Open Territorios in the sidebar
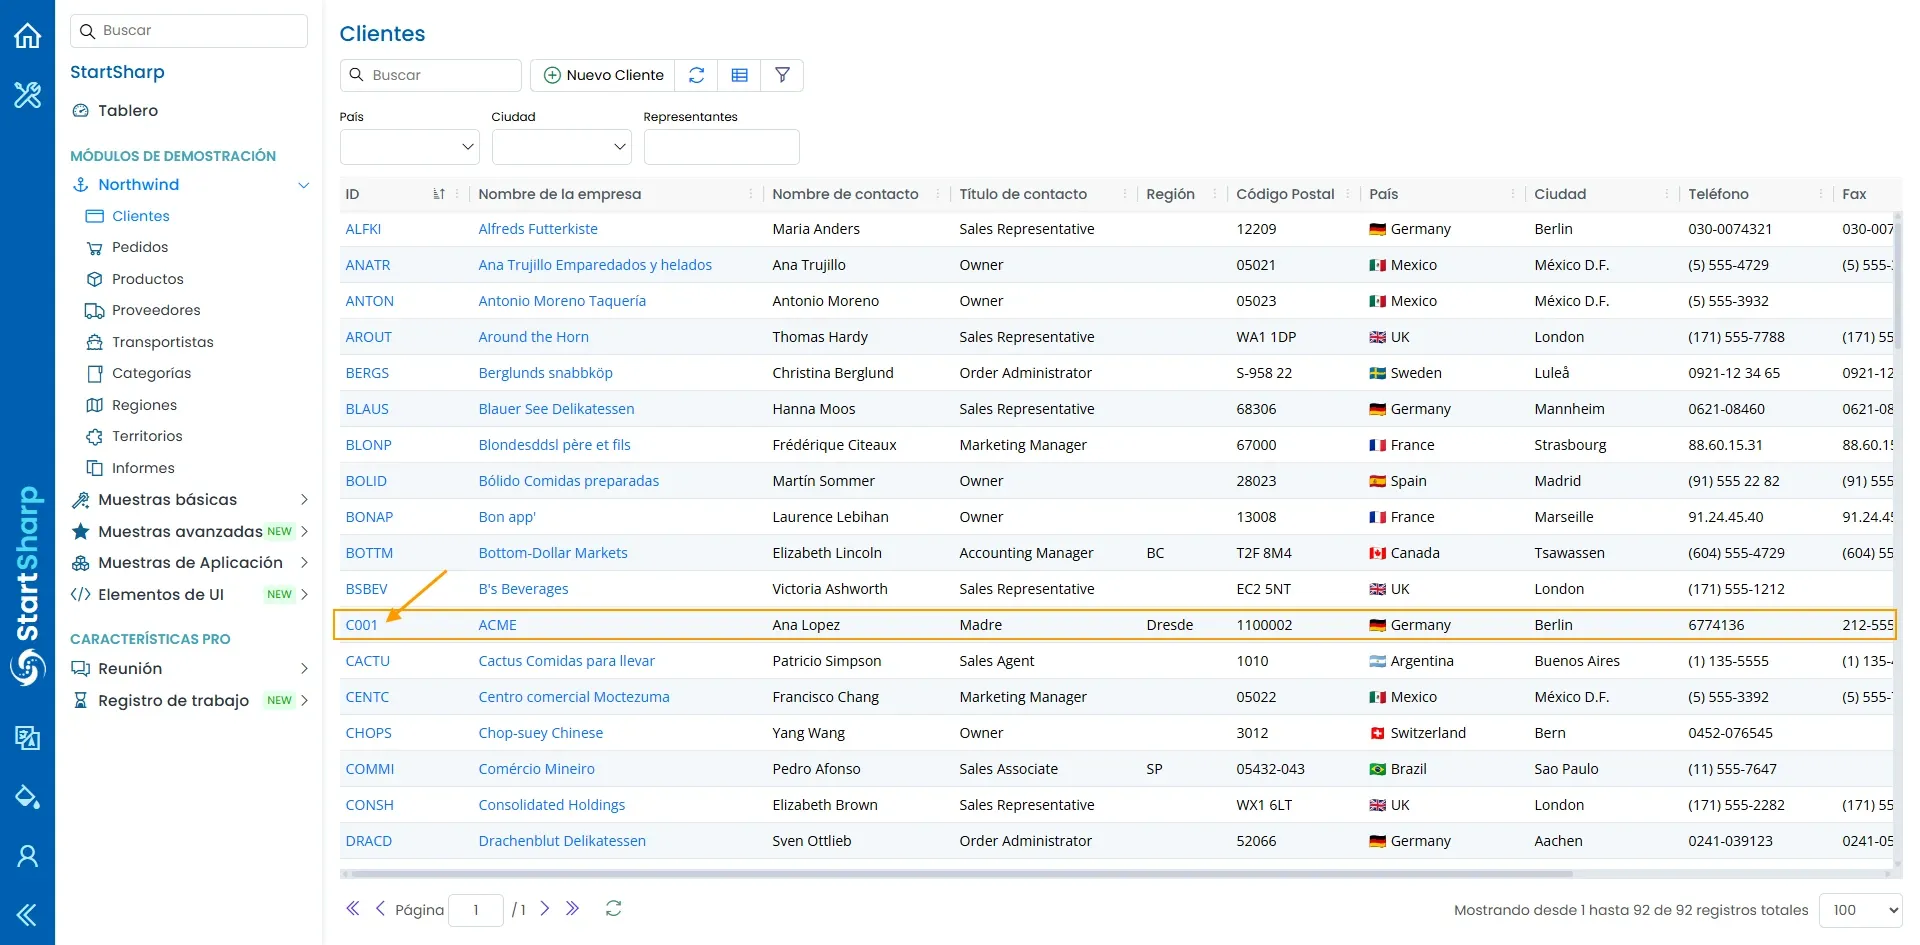The image size is (1920, 945). pyautogui.click(x=147, y=436)
